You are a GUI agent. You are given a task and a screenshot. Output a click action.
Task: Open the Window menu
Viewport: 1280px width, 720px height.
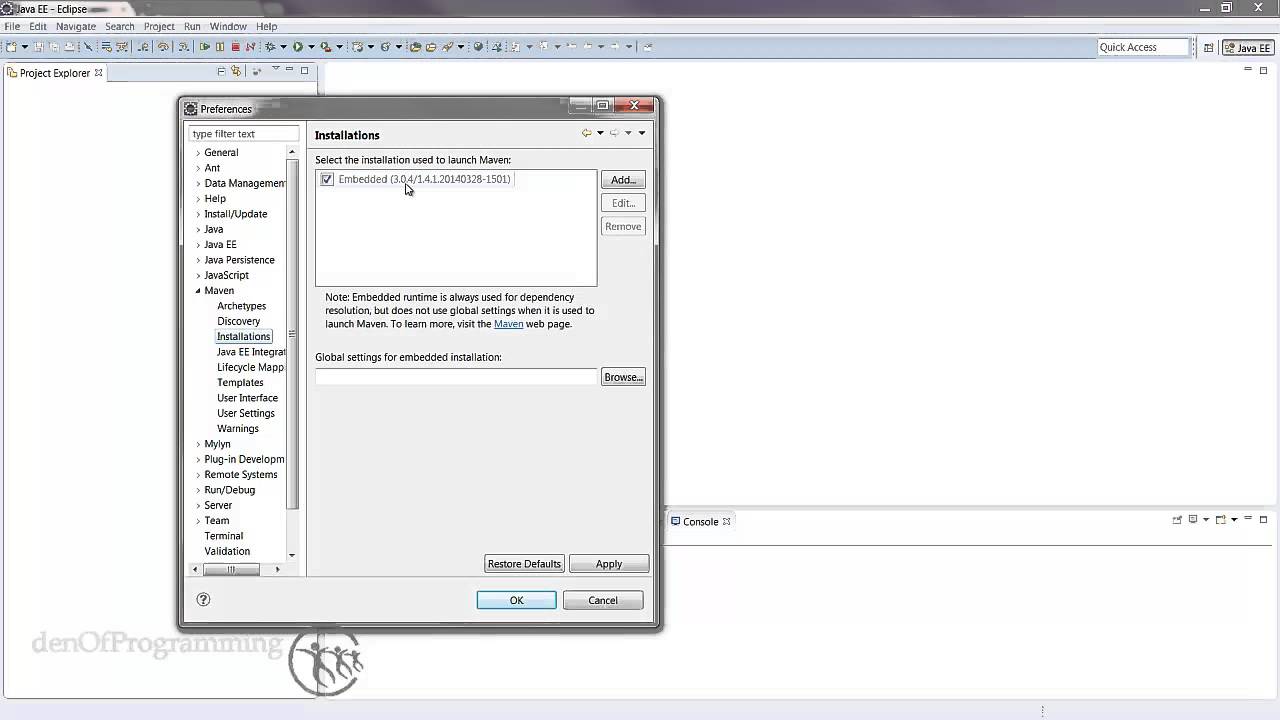(x=228, y=26)
